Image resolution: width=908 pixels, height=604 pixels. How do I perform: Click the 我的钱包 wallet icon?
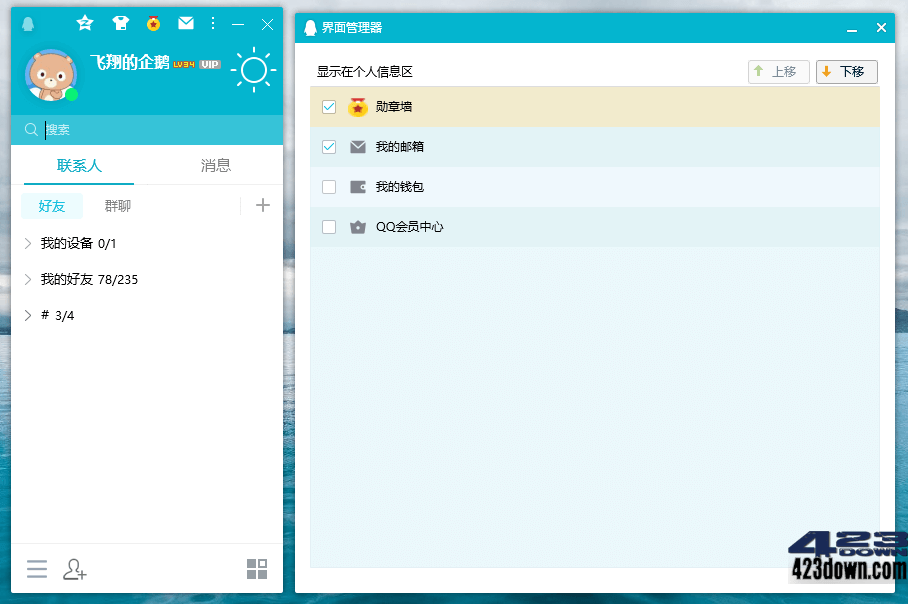[x=358, y=187]
